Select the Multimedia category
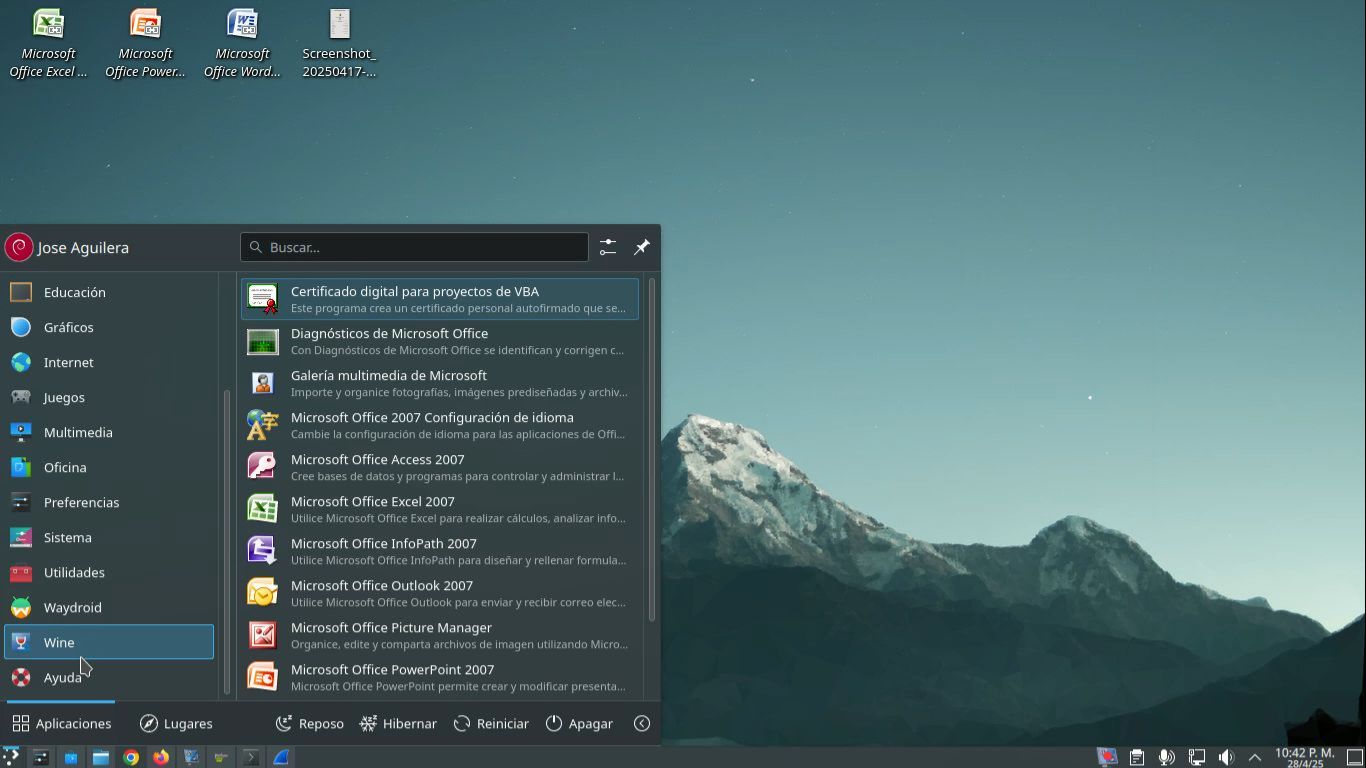This screenshot has height=768, width=1366. (x=109, y=432)
